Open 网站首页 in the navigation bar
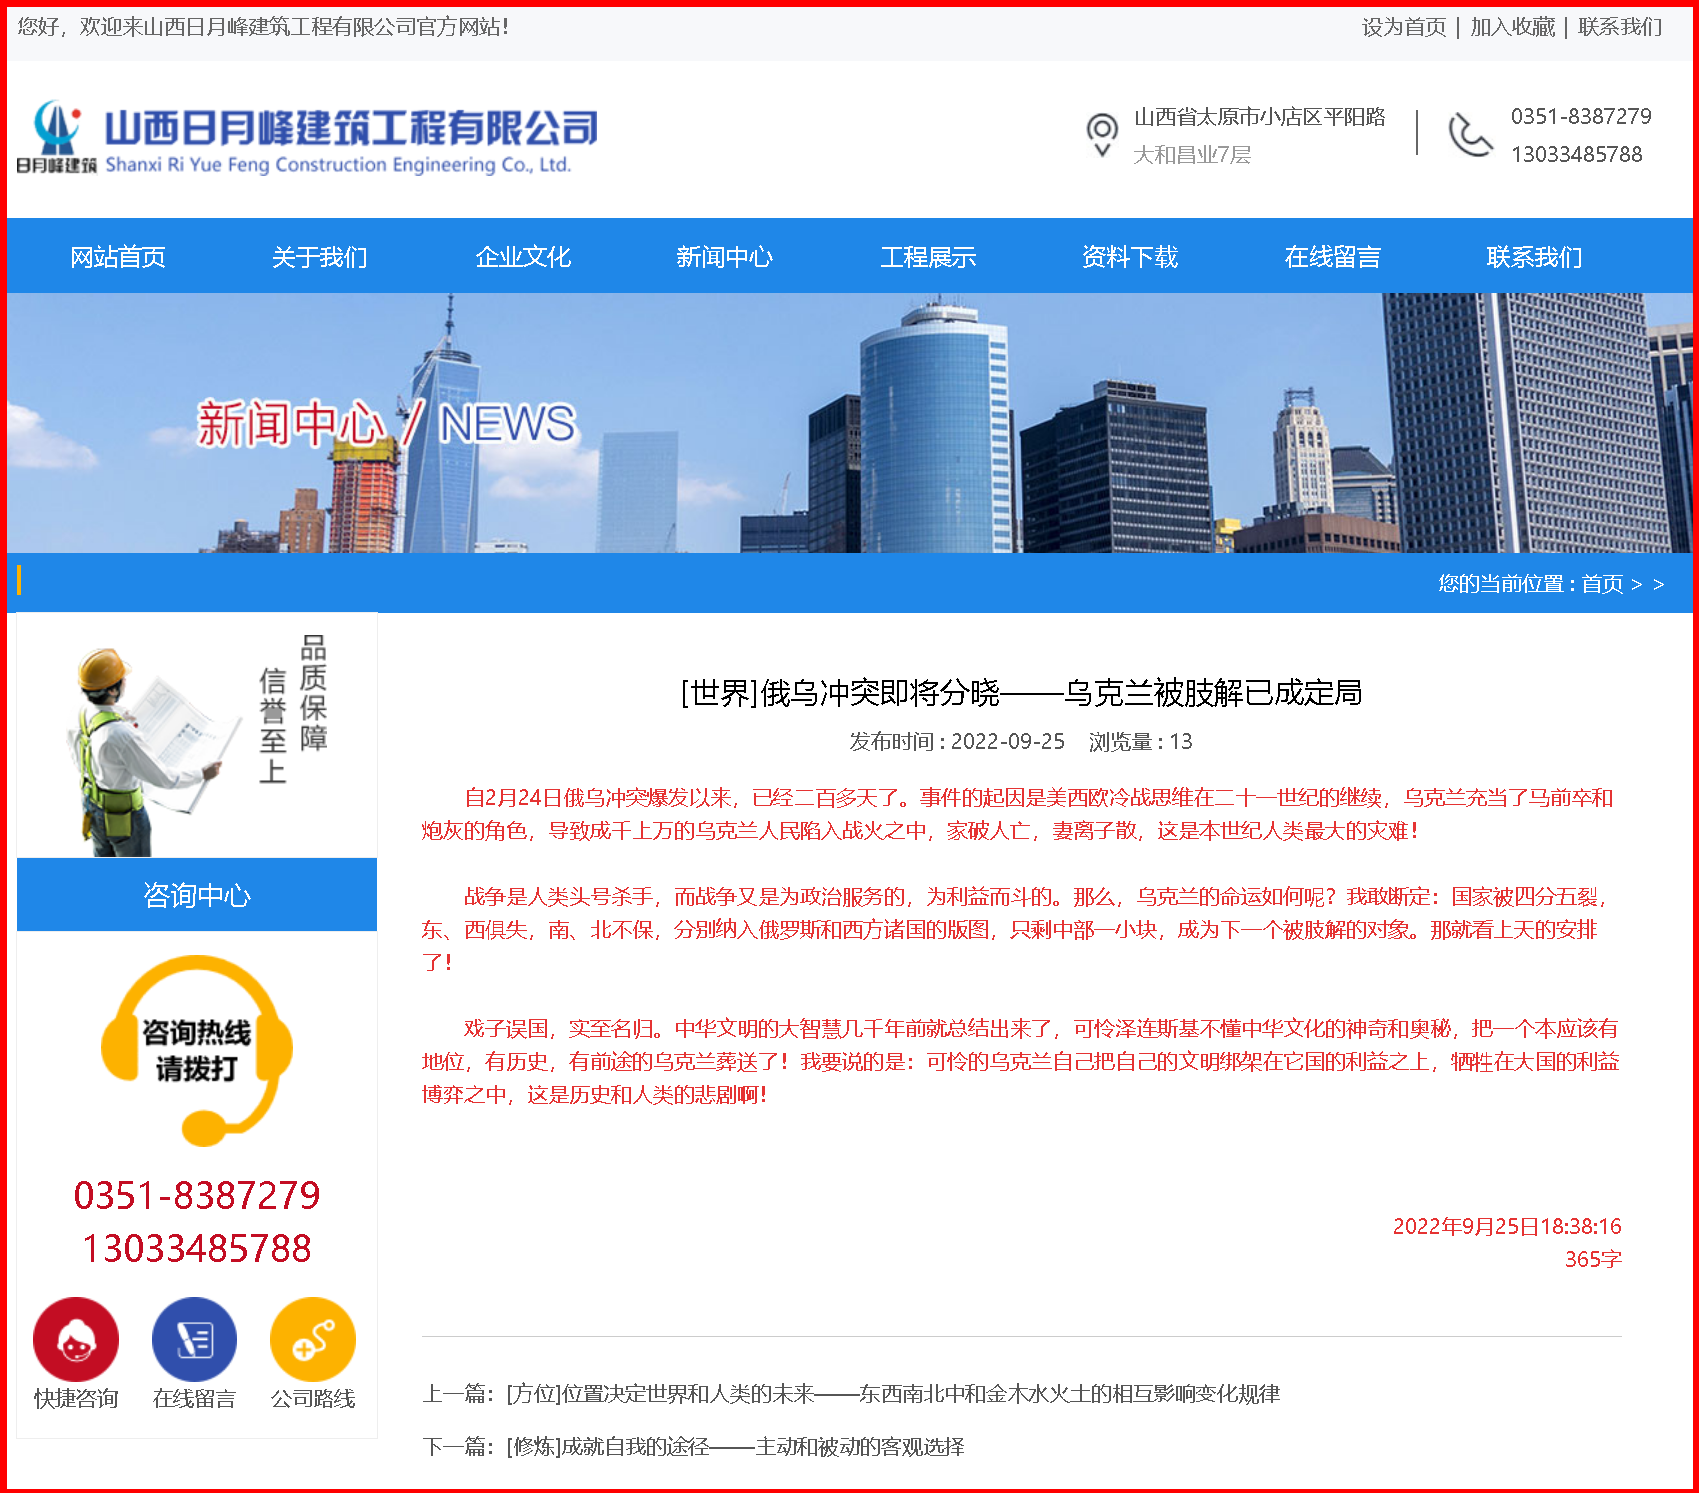This screenshot has height=1493, width=1699. [118, 257]
